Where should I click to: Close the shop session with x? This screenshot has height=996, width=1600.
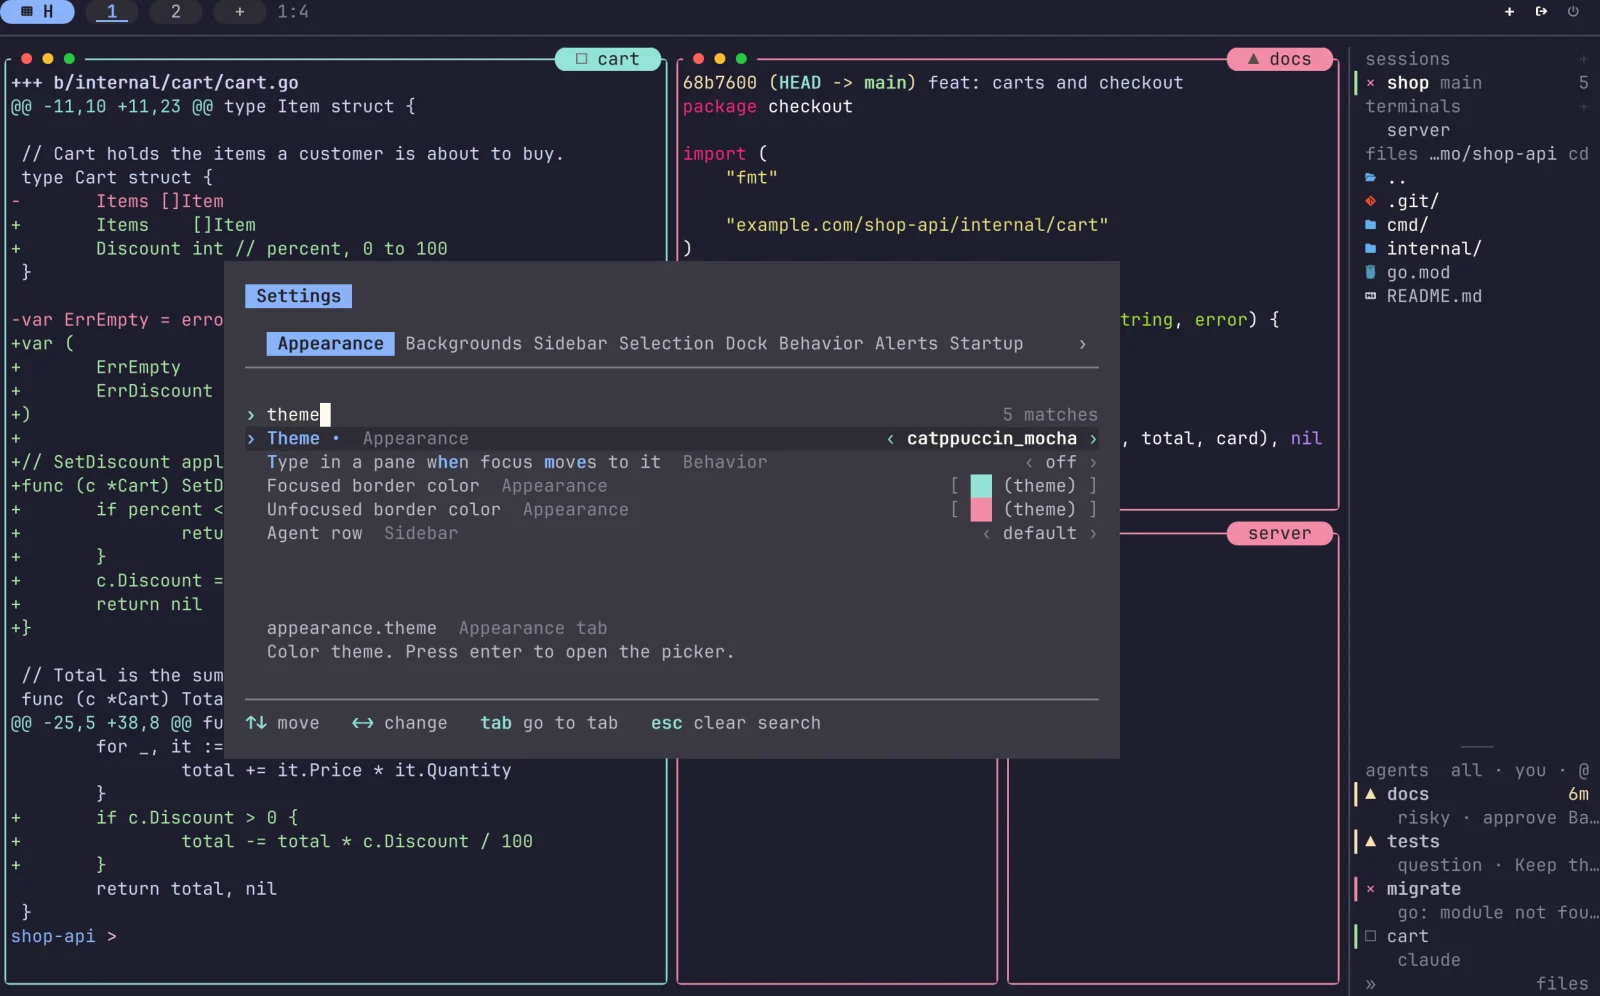click(x=1370, y=83)
